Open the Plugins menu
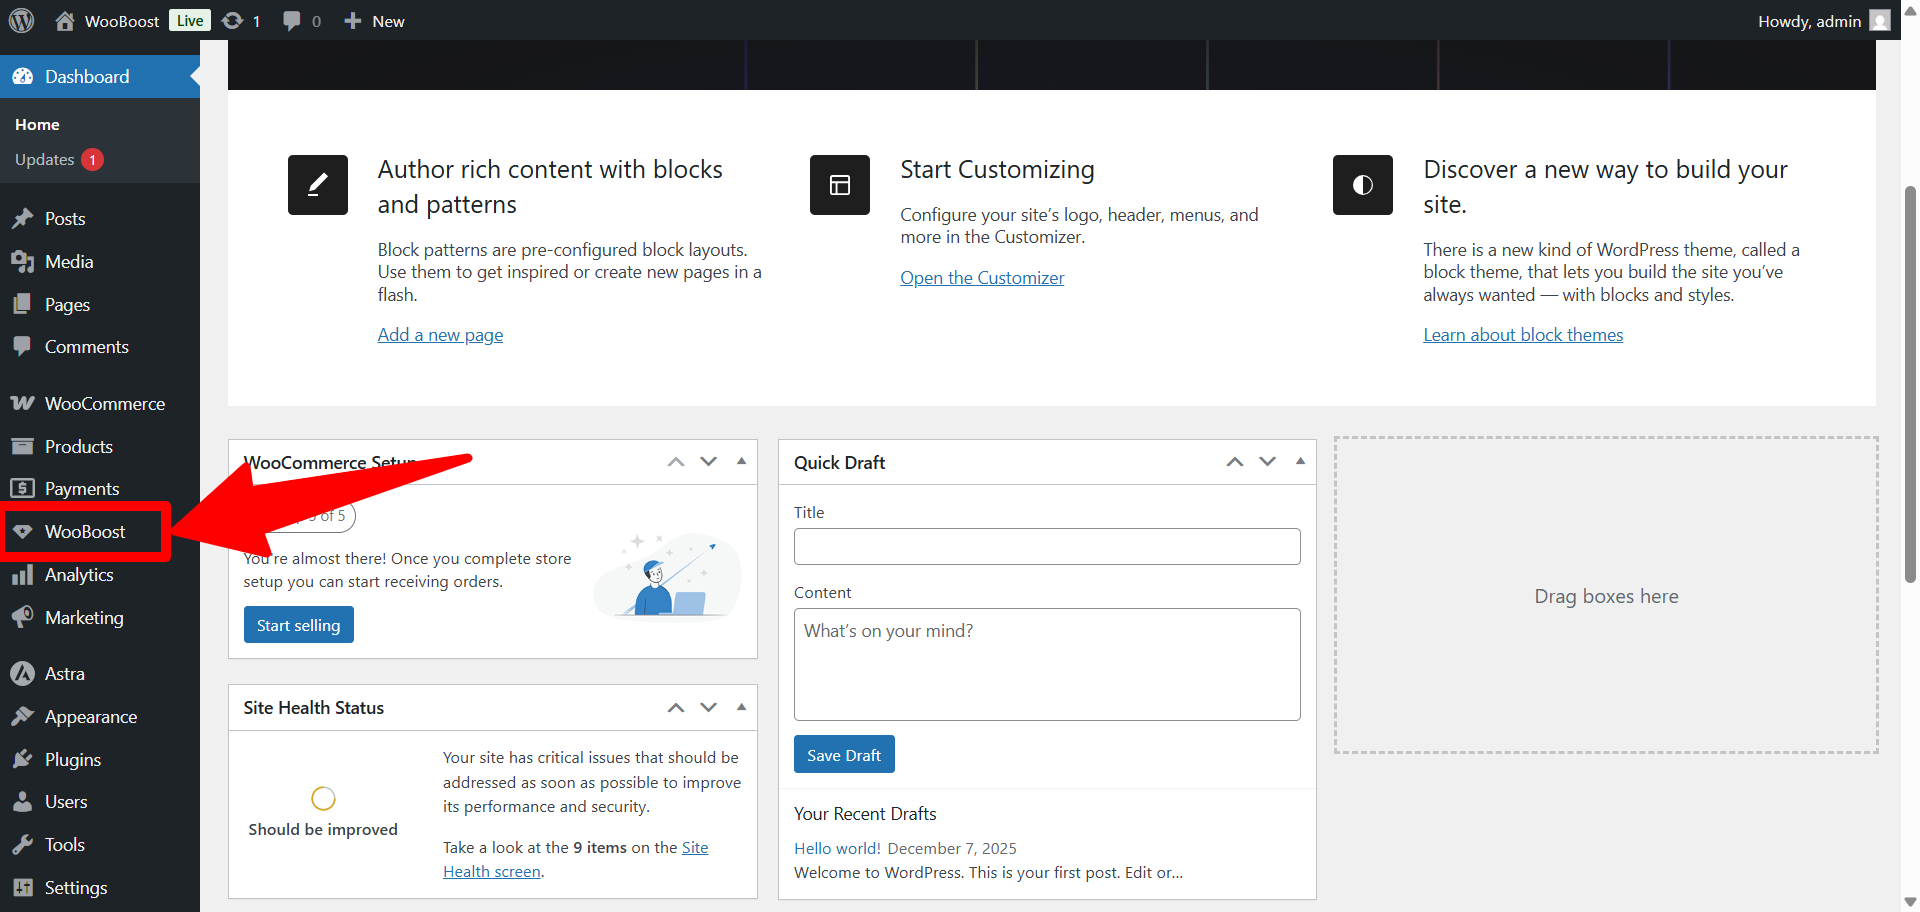This screenshot has width=1920, height=912. pyautogui.click(x=73, y=760)
